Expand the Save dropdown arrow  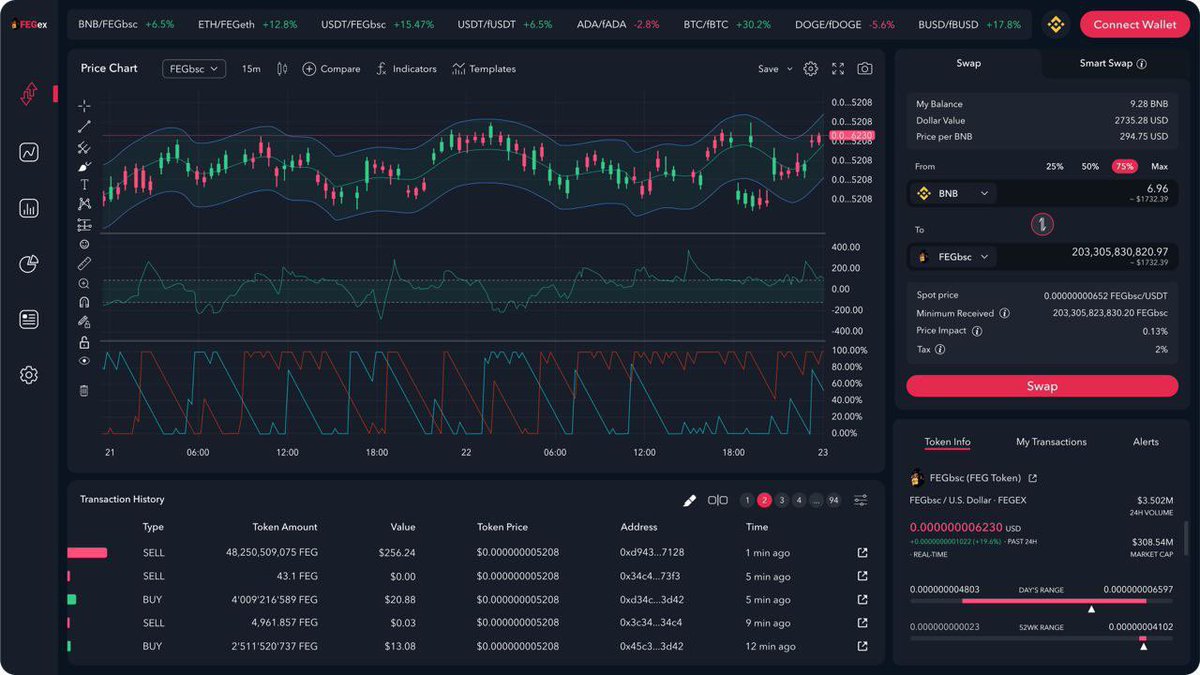(x=789, y=69)
